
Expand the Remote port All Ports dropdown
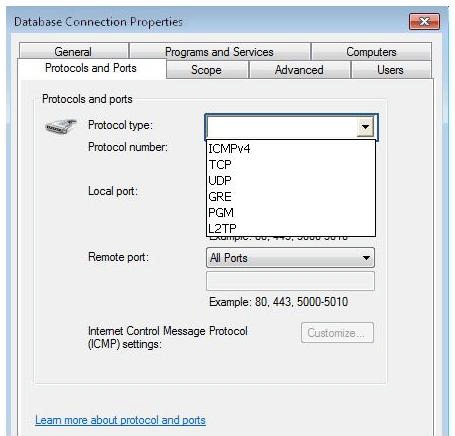(x=290, y=258)
